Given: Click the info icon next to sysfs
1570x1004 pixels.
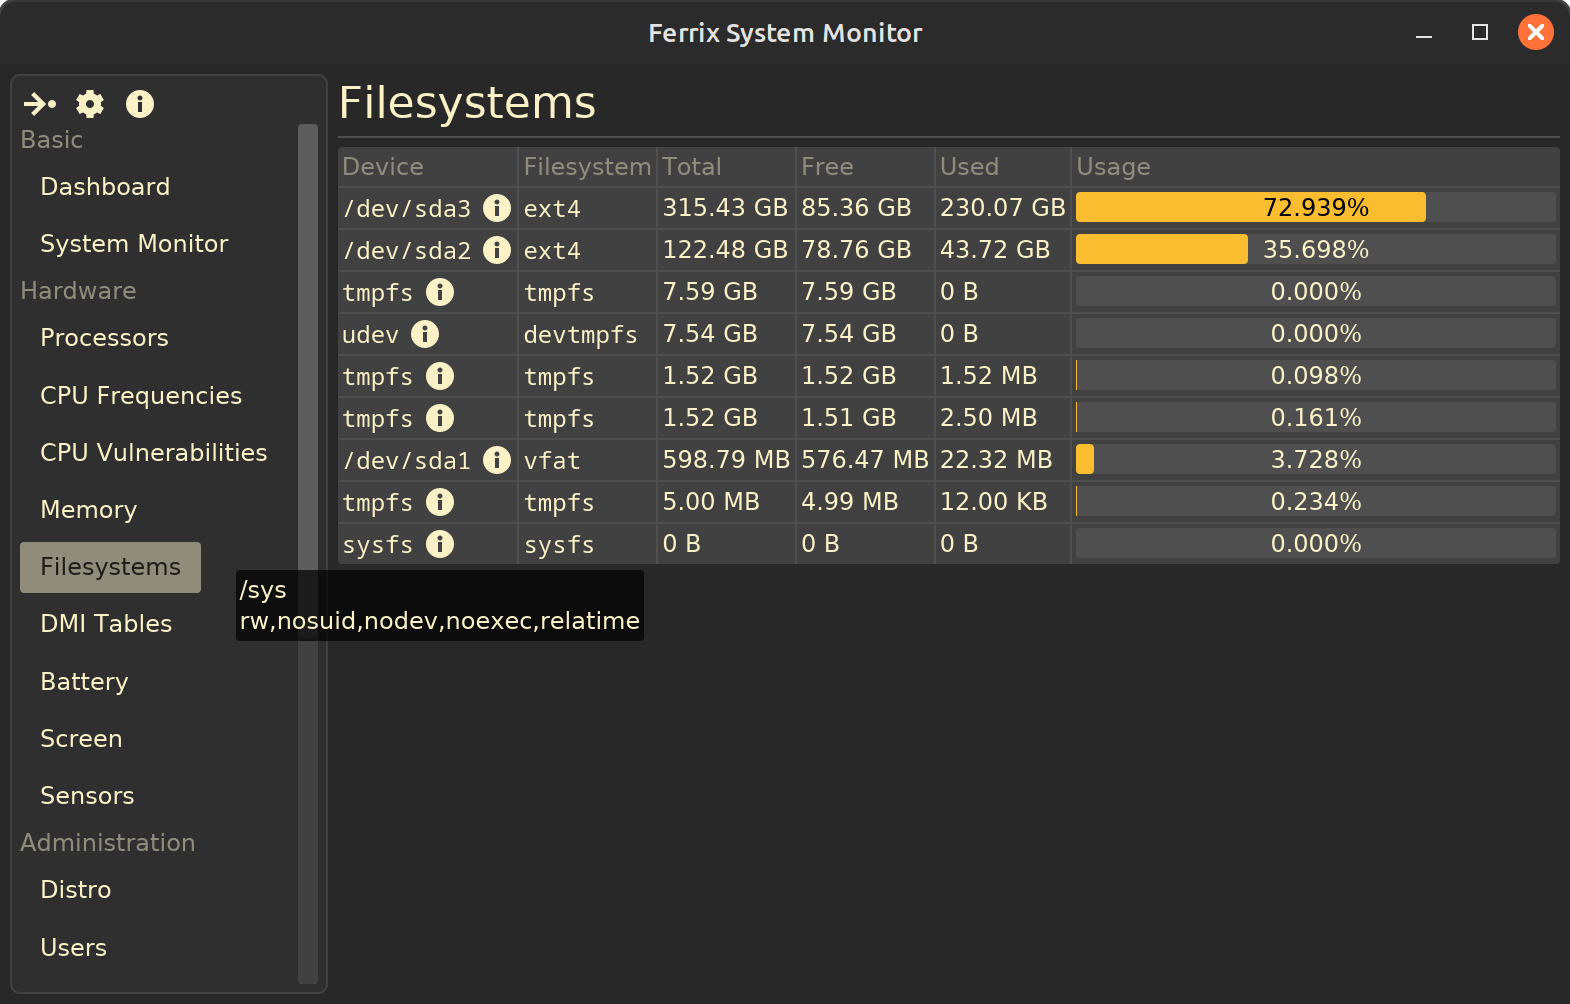Looking at the screenshot, I should click(439, 544).
